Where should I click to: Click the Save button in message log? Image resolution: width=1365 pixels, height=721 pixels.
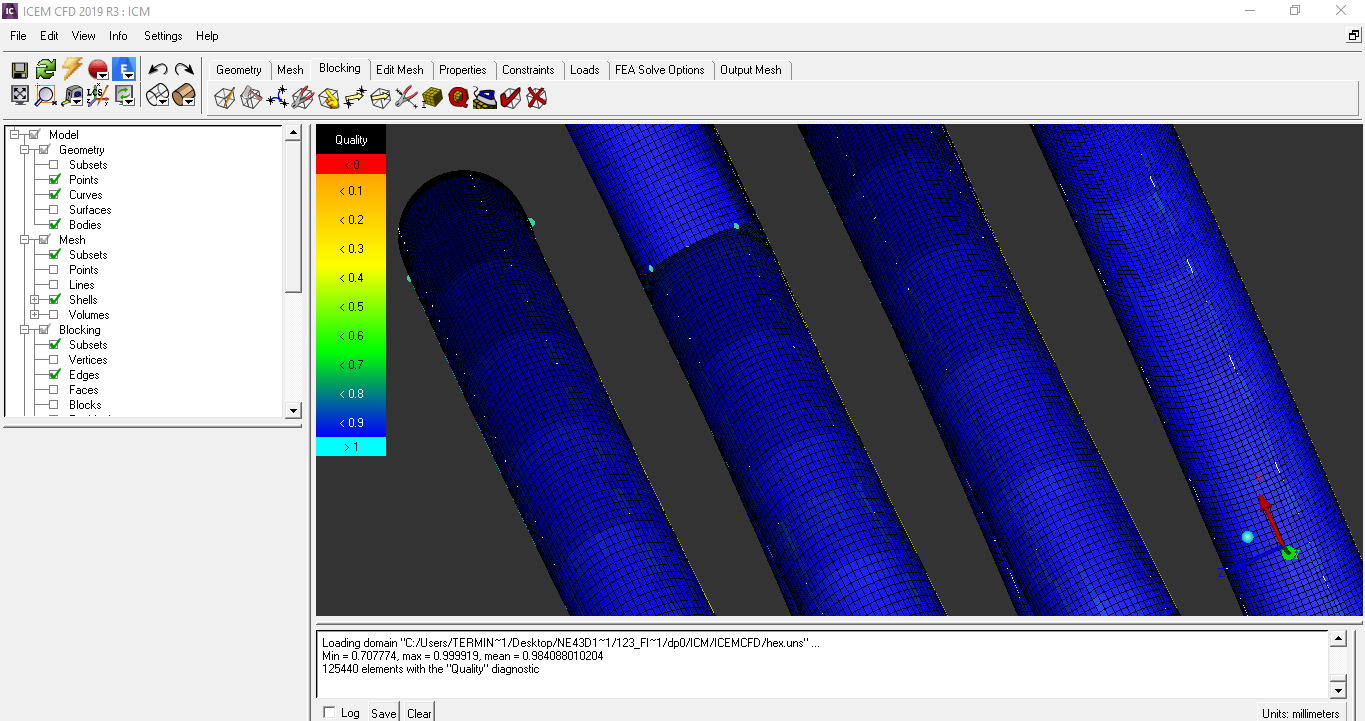click(x=383, y=713)
